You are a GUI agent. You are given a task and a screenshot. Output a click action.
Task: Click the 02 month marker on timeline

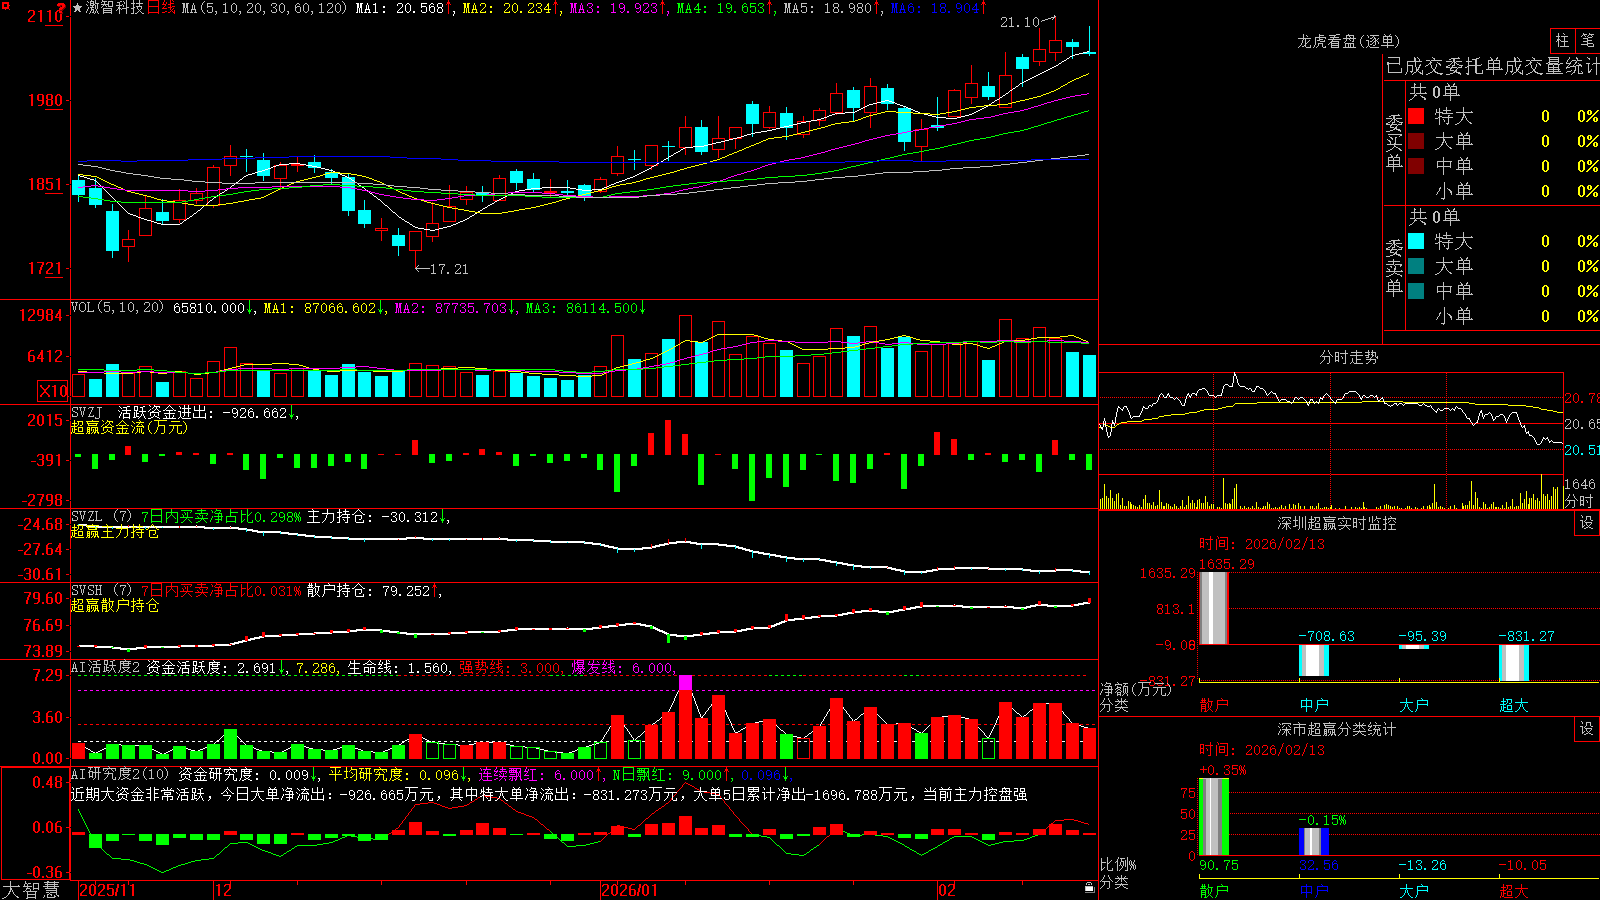click(946, 890)
